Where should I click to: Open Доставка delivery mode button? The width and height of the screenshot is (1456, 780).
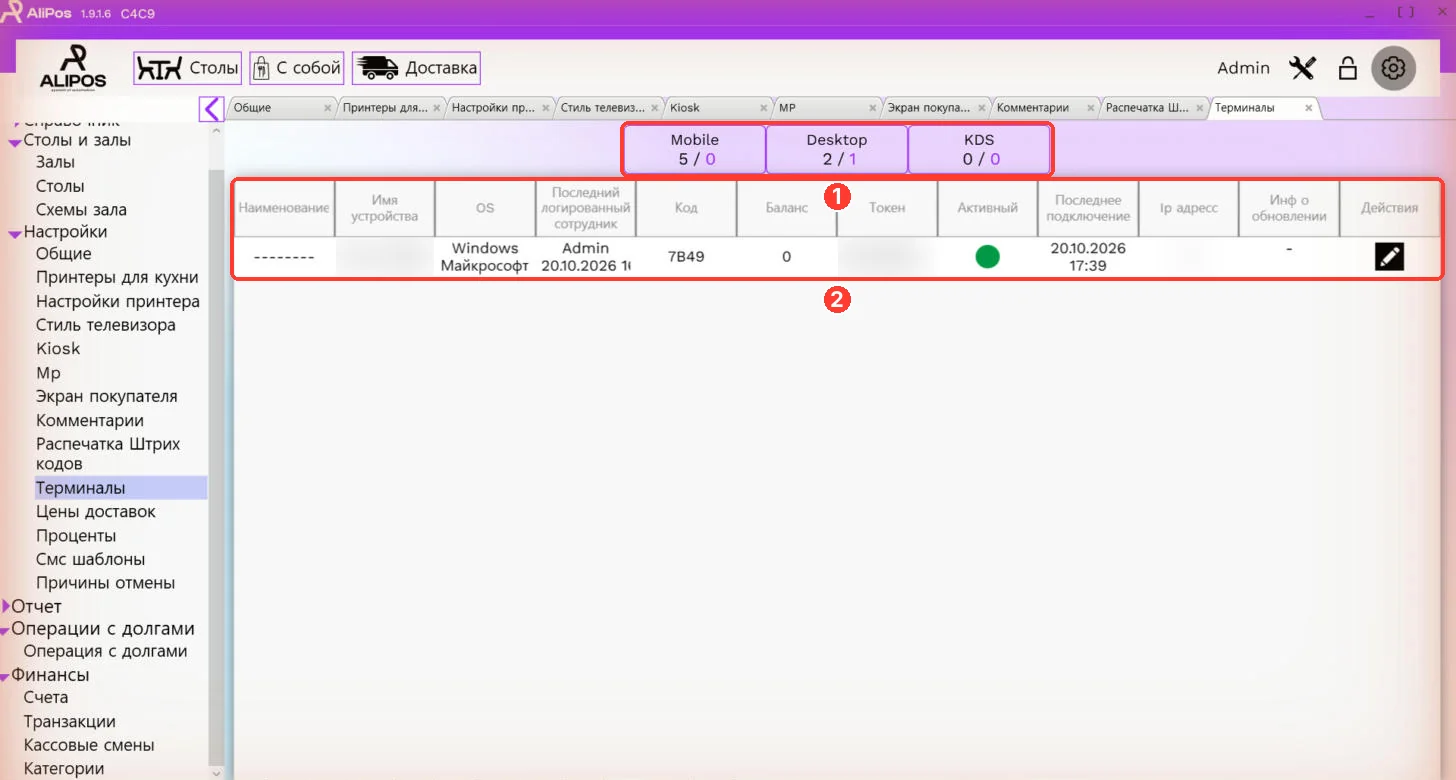click(x=416, y=68)
